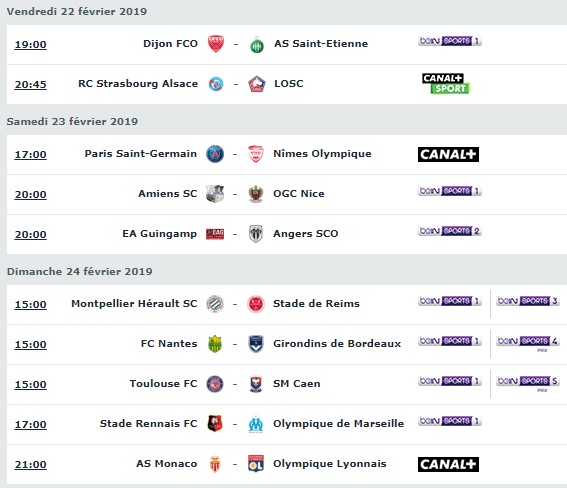Select the Girondins de Bordeaux team name

coord(337,343)
